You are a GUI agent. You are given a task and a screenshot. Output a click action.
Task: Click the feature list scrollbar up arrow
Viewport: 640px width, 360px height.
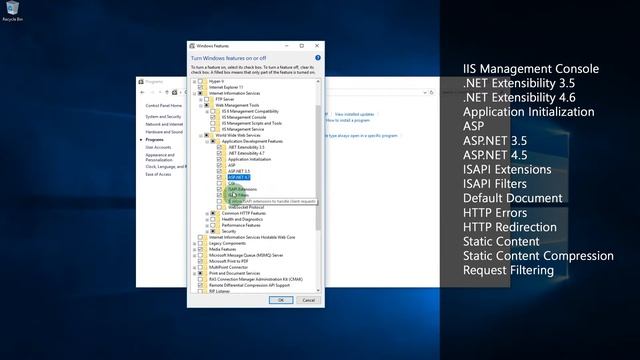(x=318, y=81)
